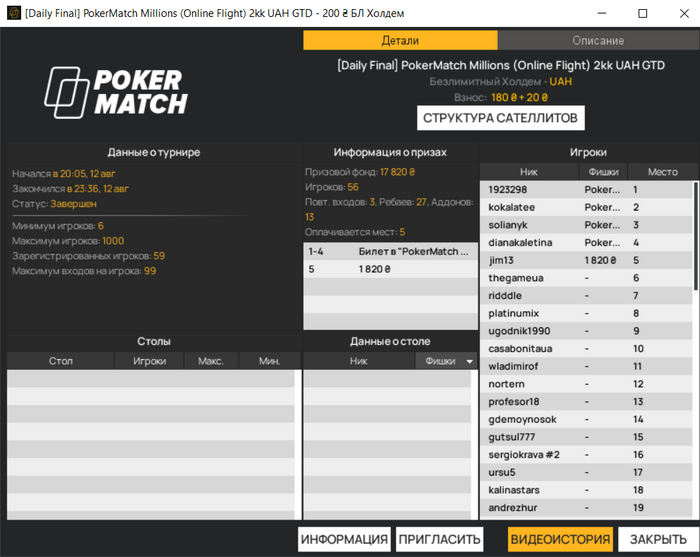Click Игроки header in tables panel

[149, 361]
